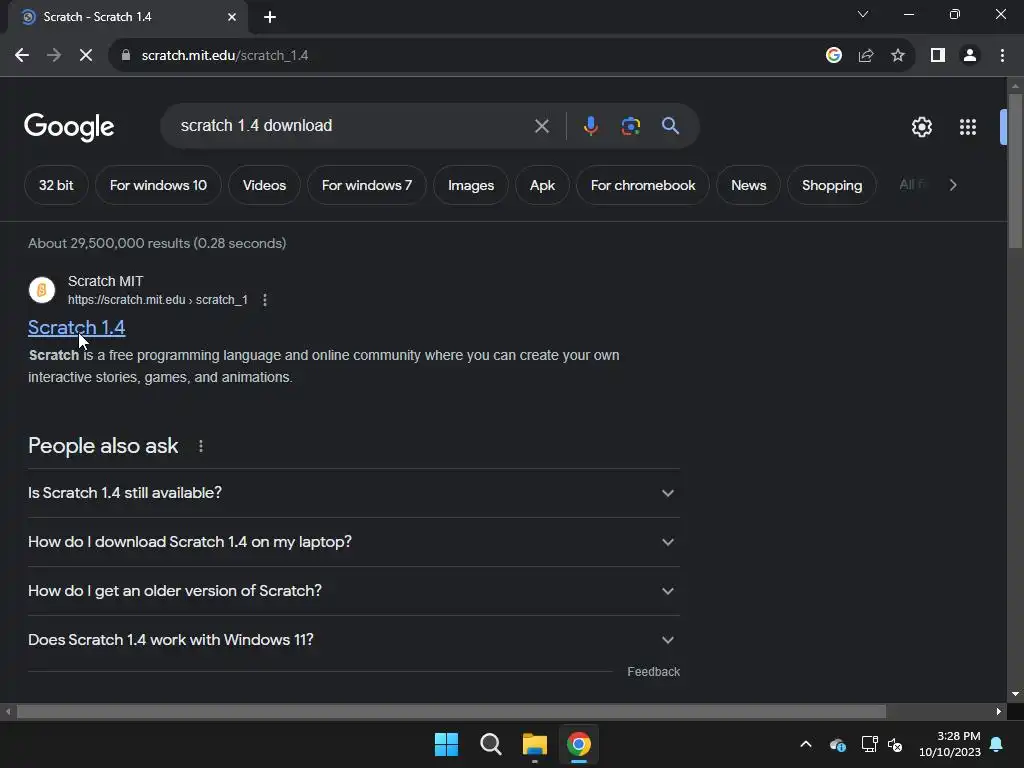Screen dimensions: 1024x768
Task: Click the Google logo
Action: [69, 127]
